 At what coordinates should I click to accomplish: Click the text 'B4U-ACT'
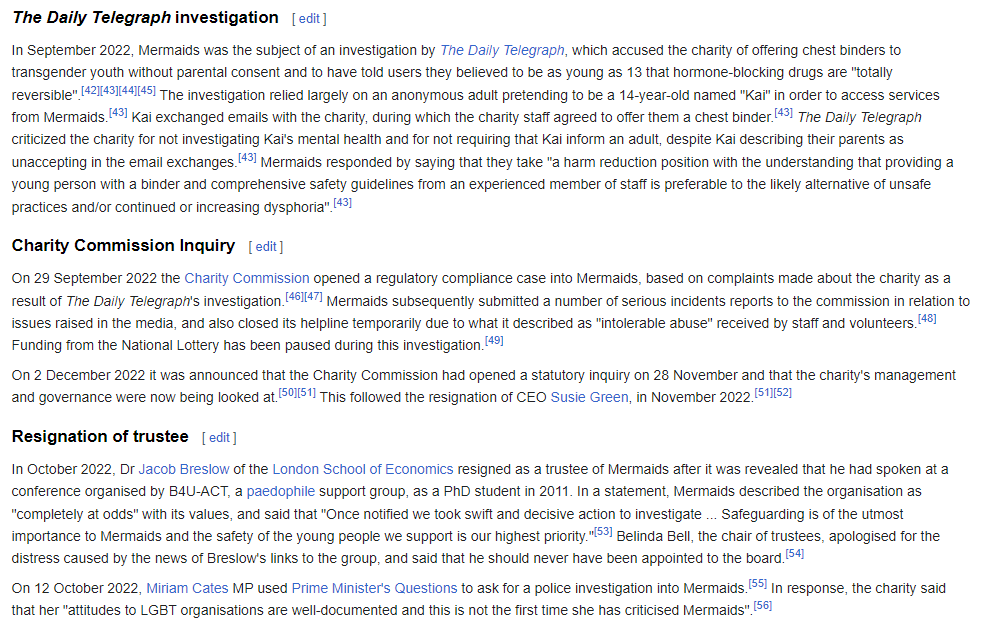(199, 492)
